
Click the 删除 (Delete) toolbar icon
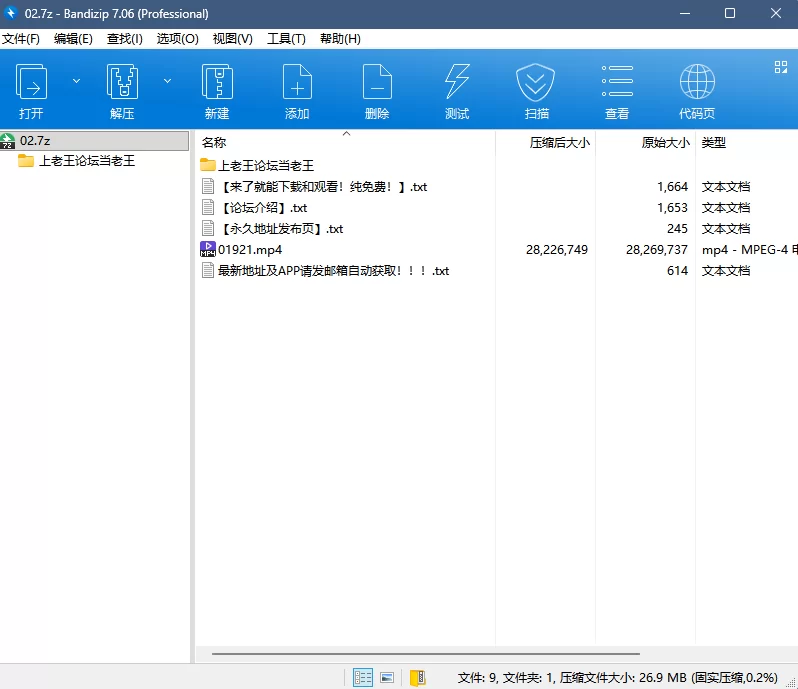pos(377,89)
